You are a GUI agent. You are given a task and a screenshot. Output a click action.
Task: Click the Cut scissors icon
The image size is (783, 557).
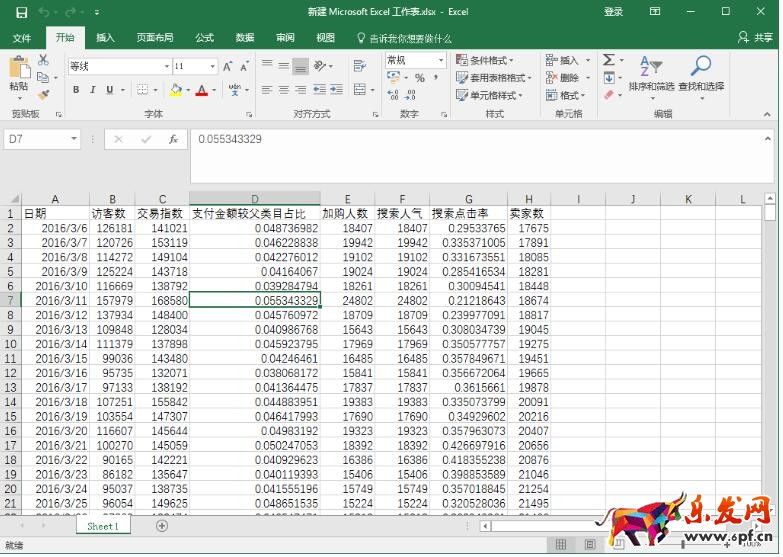pos(44,60)
